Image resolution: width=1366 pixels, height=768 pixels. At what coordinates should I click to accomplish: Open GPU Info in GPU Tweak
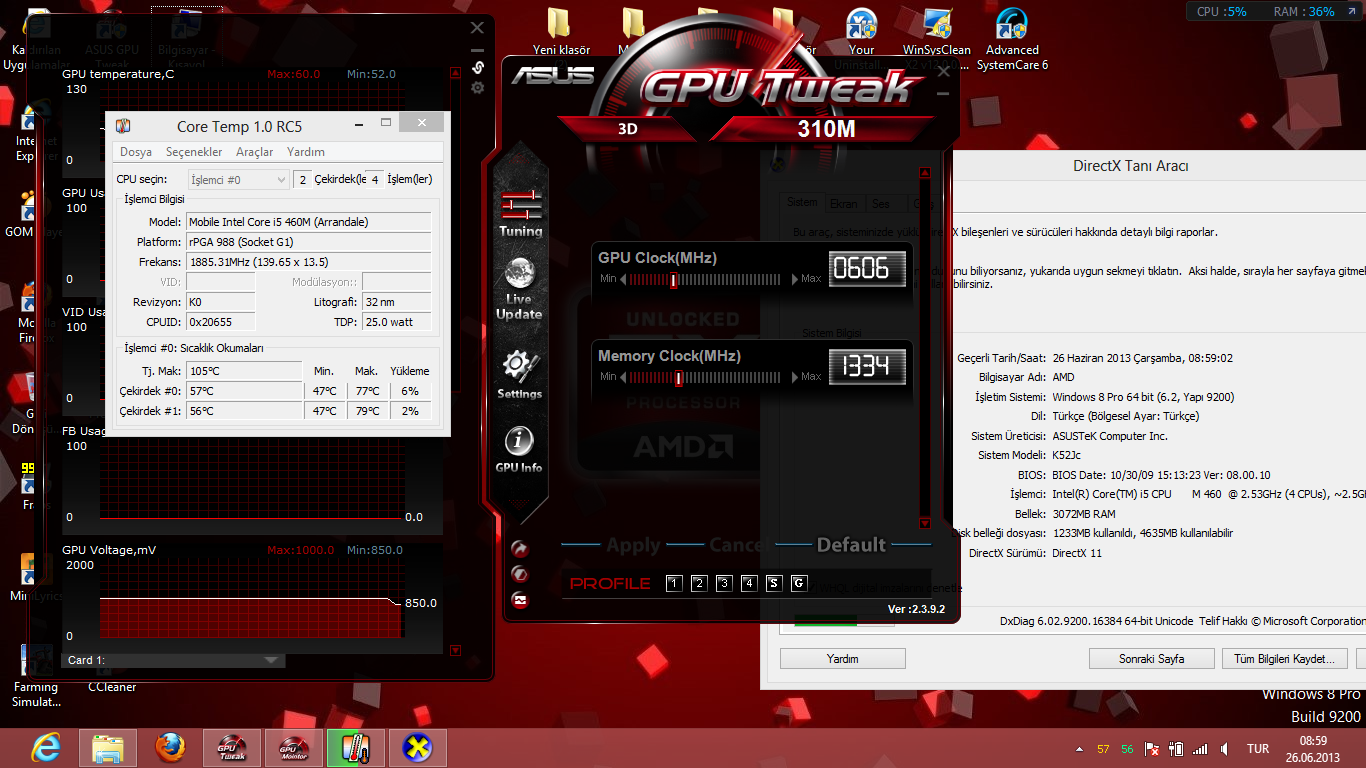[x=519, y=449]
